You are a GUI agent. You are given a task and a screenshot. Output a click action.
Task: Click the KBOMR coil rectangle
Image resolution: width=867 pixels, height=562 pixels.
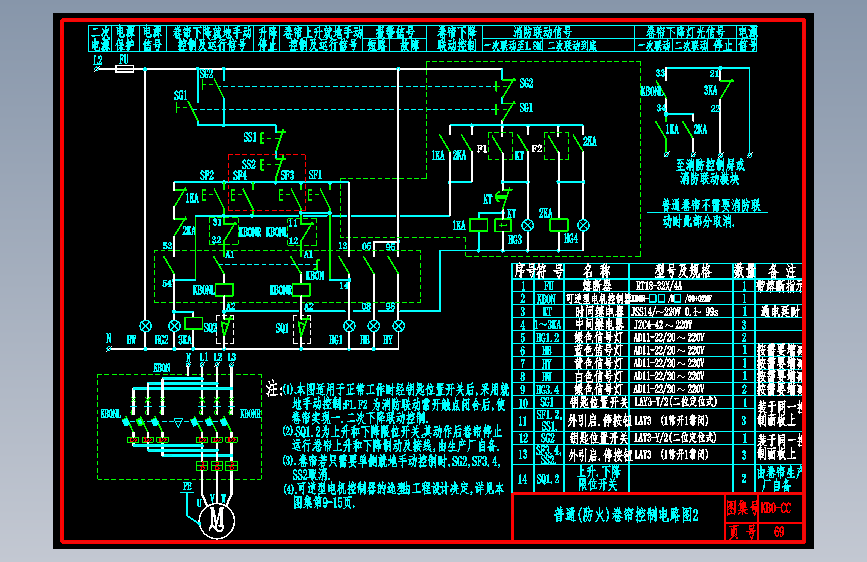pos(301,289)
